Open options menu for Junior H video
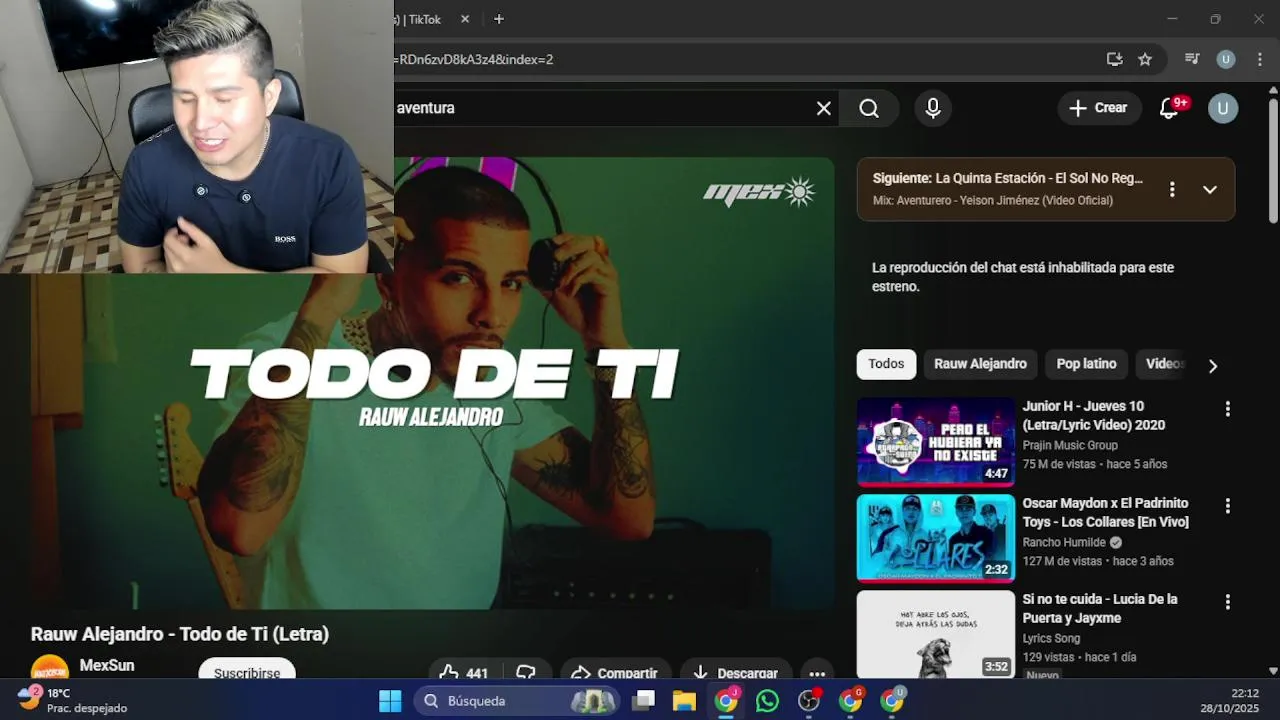Image resolution: width=1280 pixels, height=720 pixels. click(1227, 409)
